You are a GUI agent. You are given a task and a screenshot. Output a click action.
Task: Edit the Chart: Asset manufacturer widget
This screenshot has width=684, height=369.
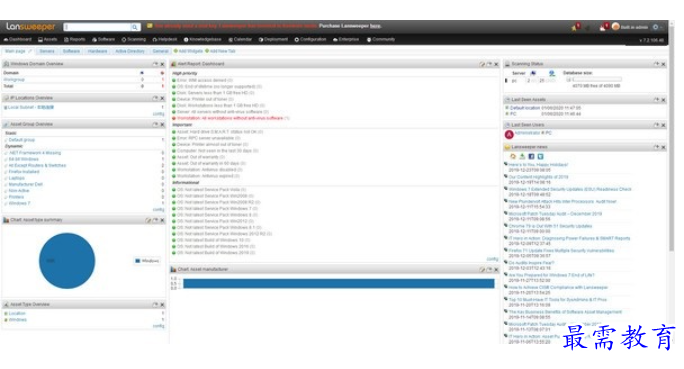point(482,270)
